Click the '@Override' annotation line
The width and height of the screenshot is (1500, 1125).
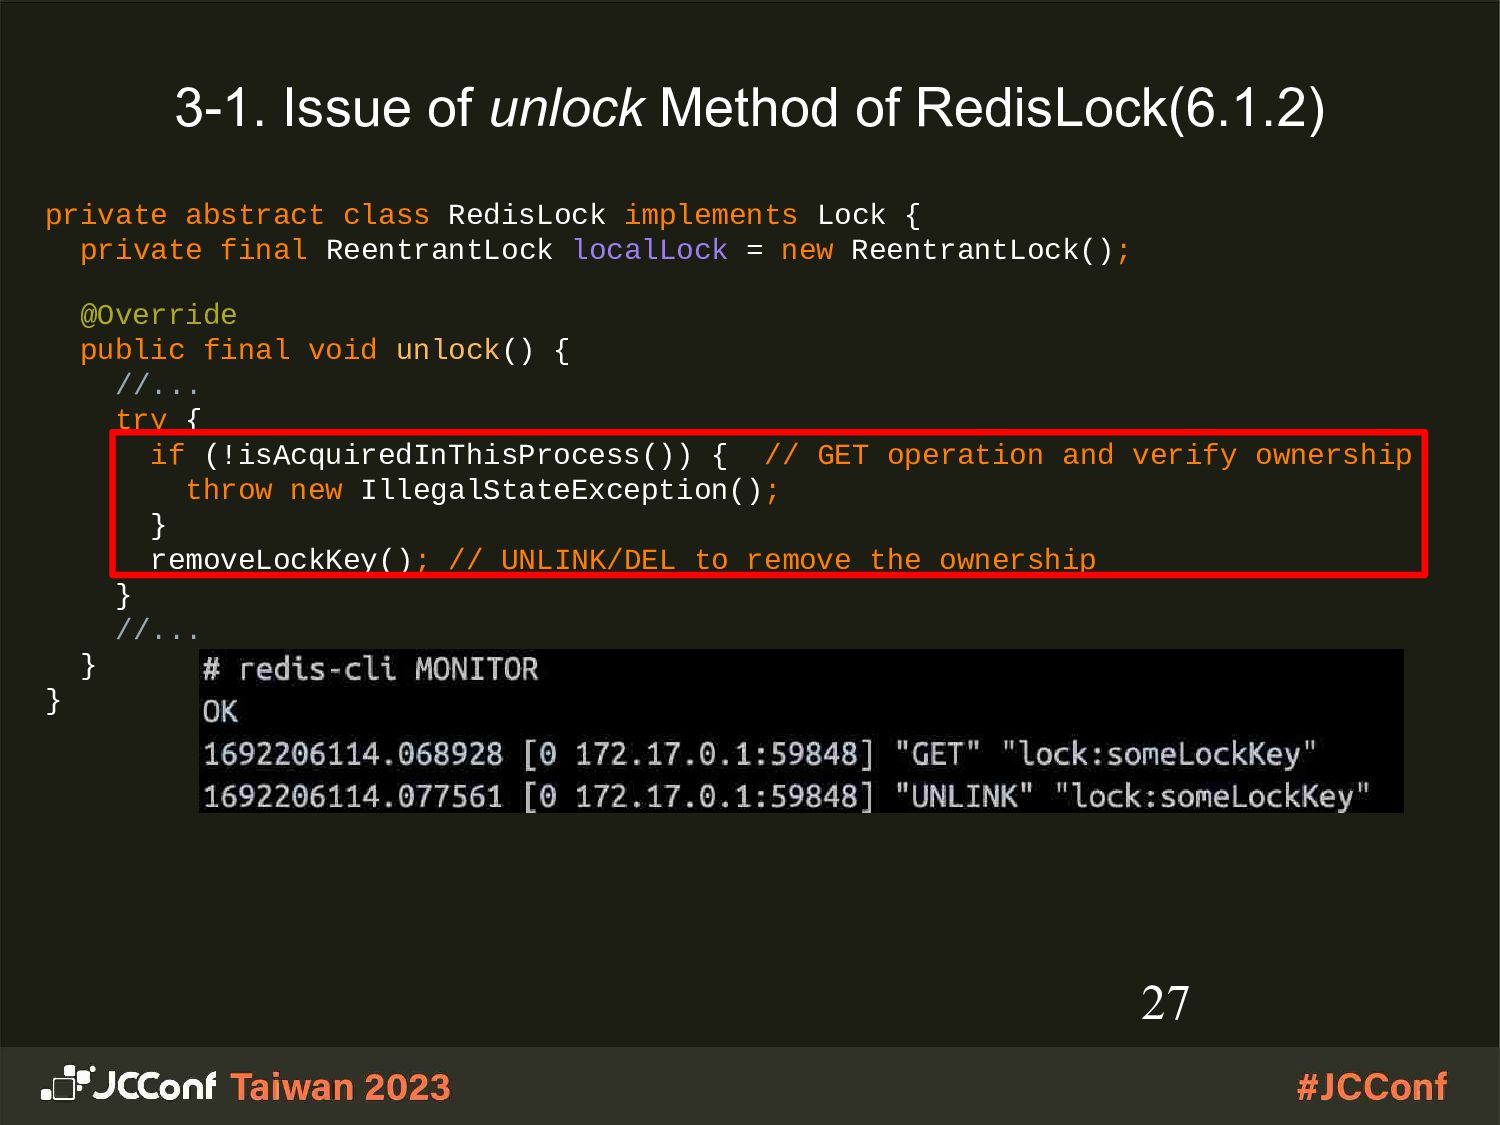coord(158,315)
